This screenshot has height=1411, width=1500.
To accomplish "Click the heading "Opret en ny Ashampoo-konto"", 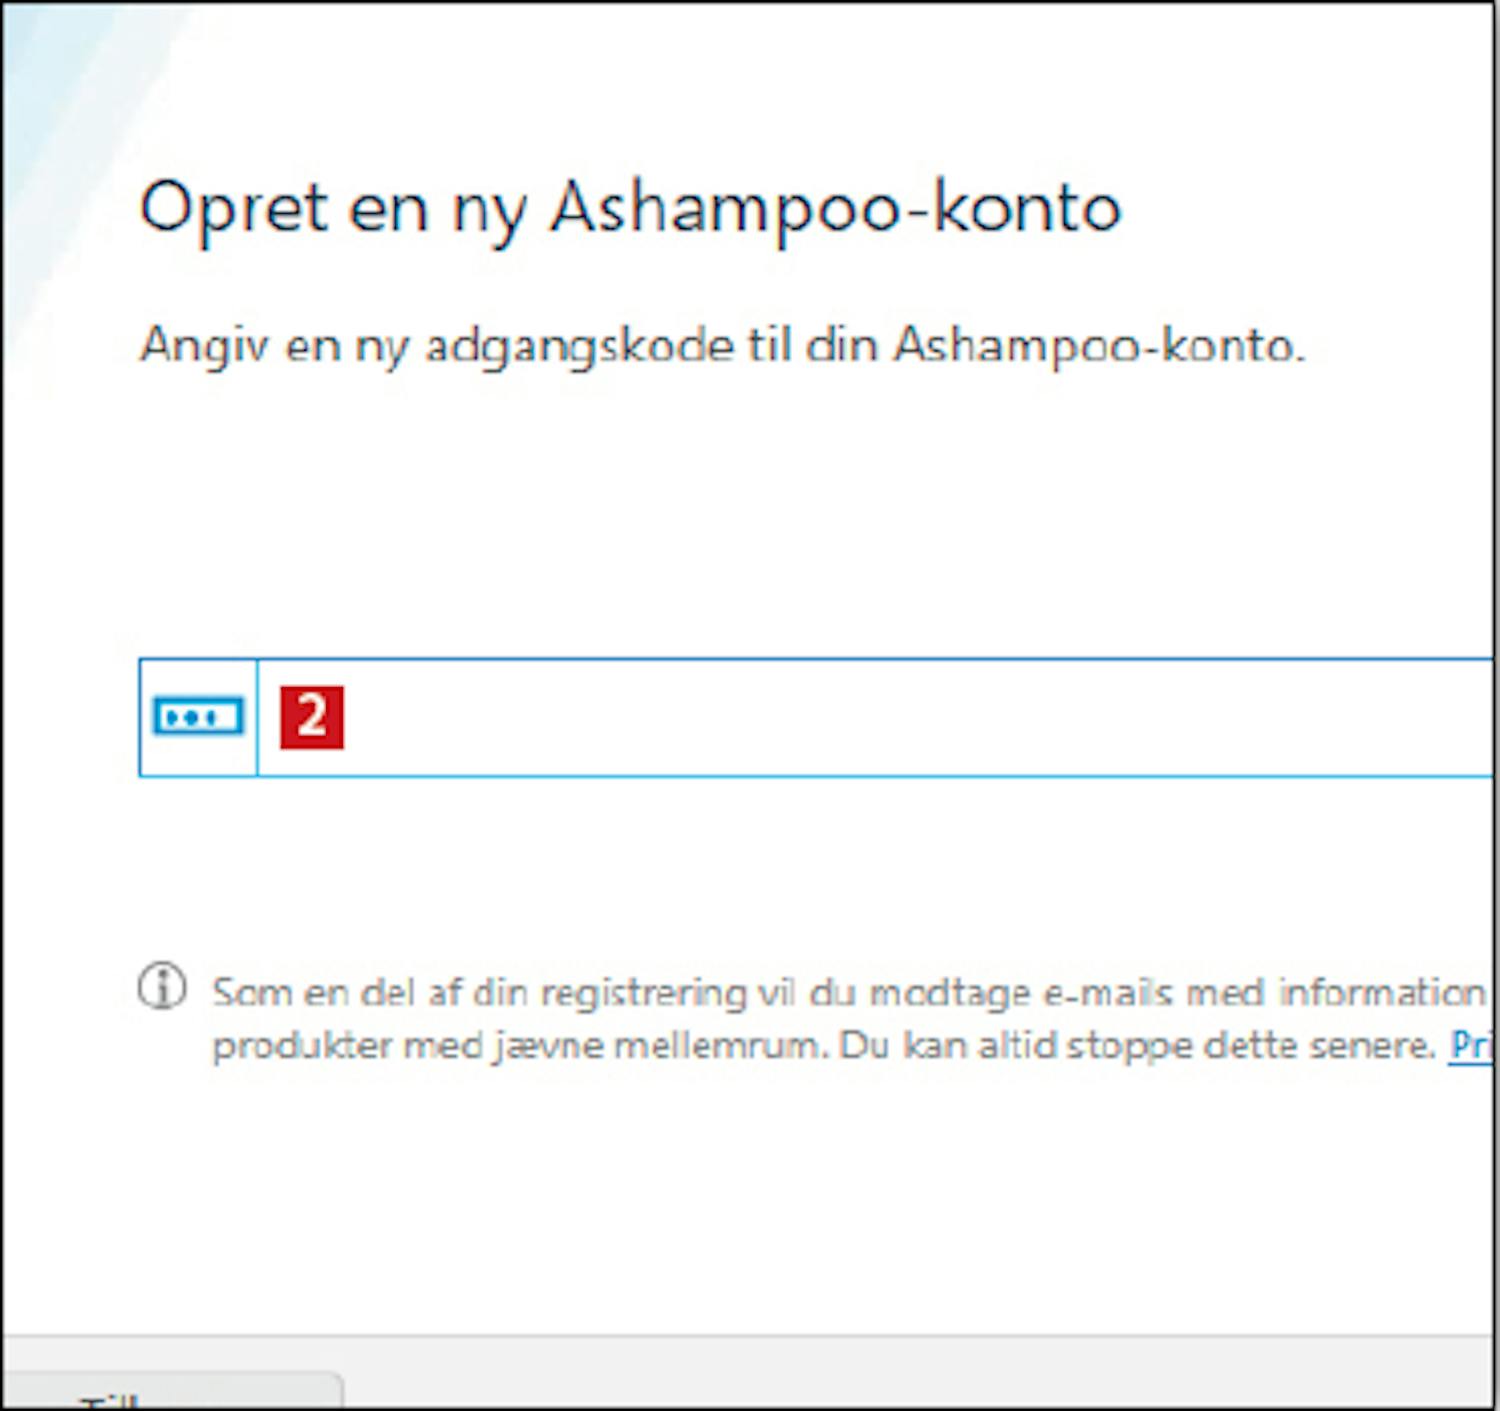I will point(630,208).
